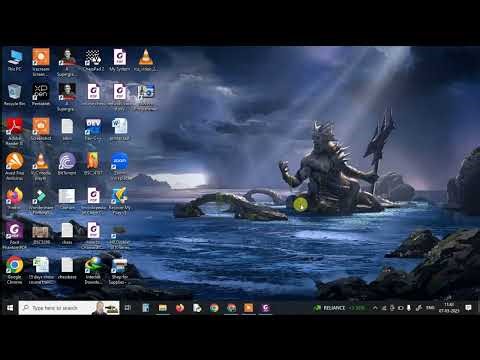The width and height of the screenshot is (480, 360).
Task: Open the ChessPad 2 shortcut
Action: [93, 60]
